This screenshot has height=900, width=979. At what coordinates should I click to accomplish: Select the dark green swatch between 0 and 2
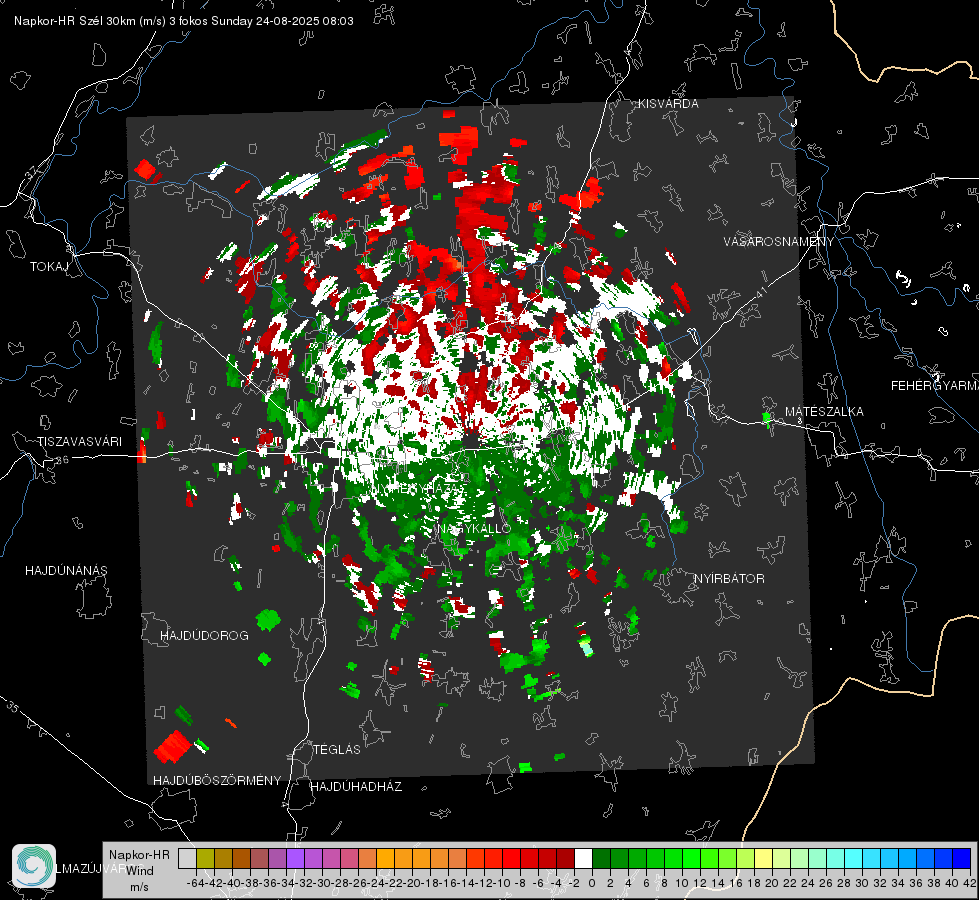601,859
